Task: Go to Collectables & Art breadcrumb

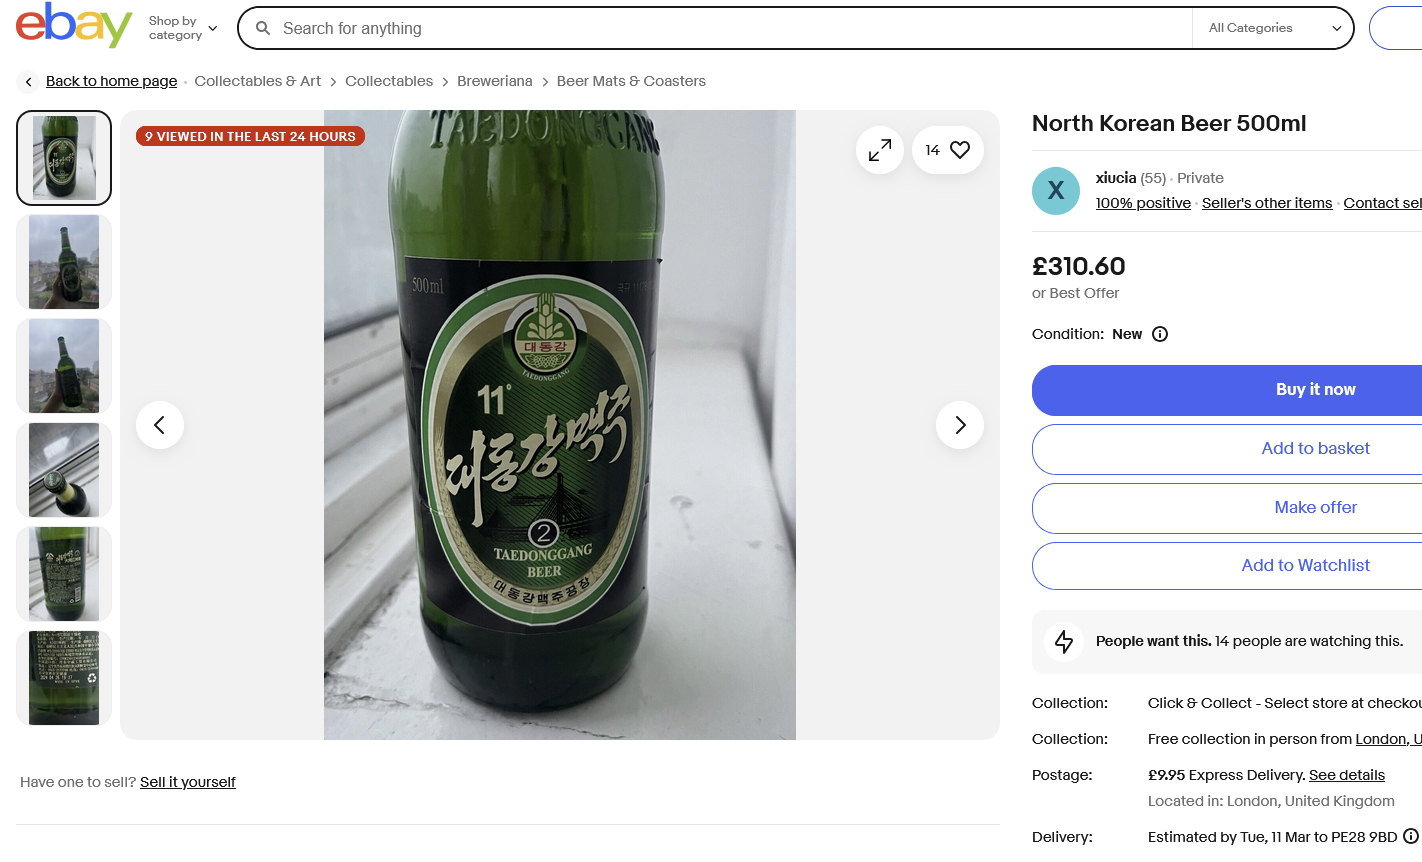Action: (x=258, y=81)
